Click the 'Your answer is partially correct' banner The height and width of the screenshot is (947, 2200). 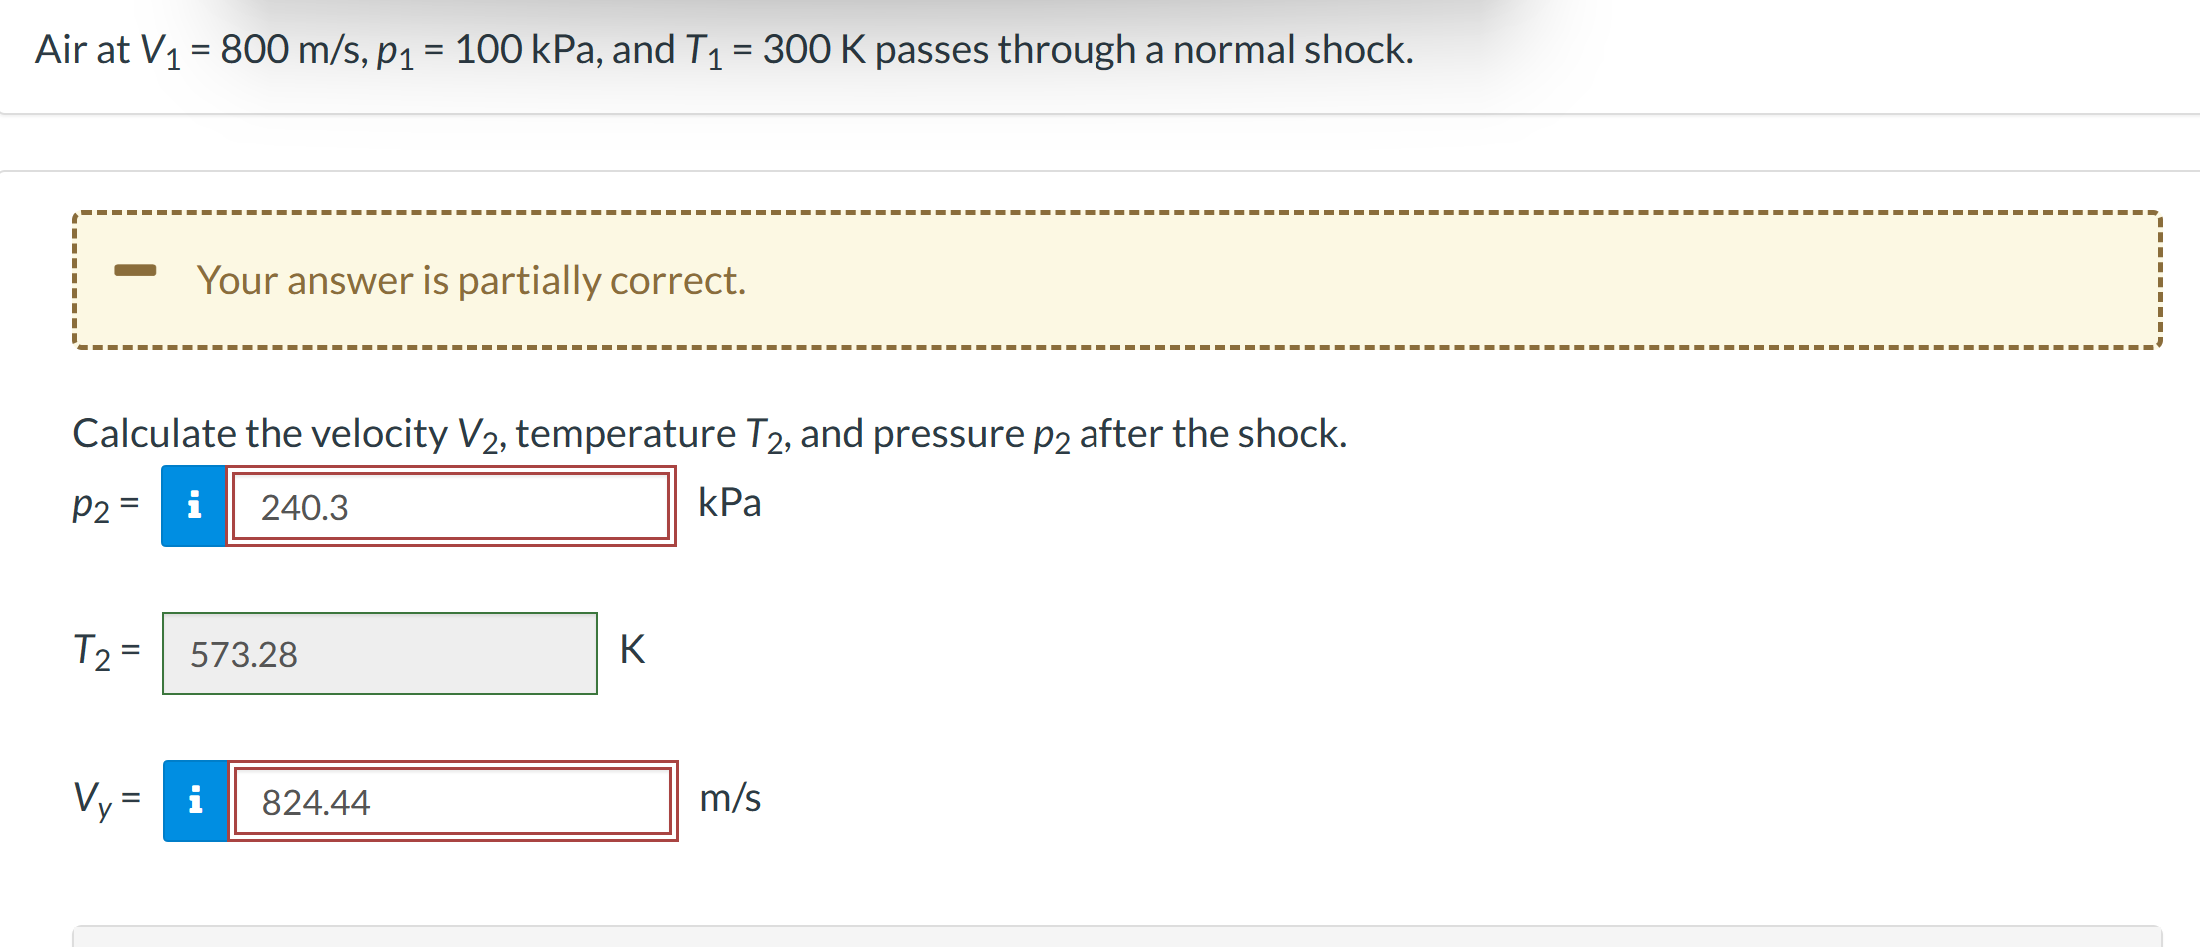point(1100,280)
